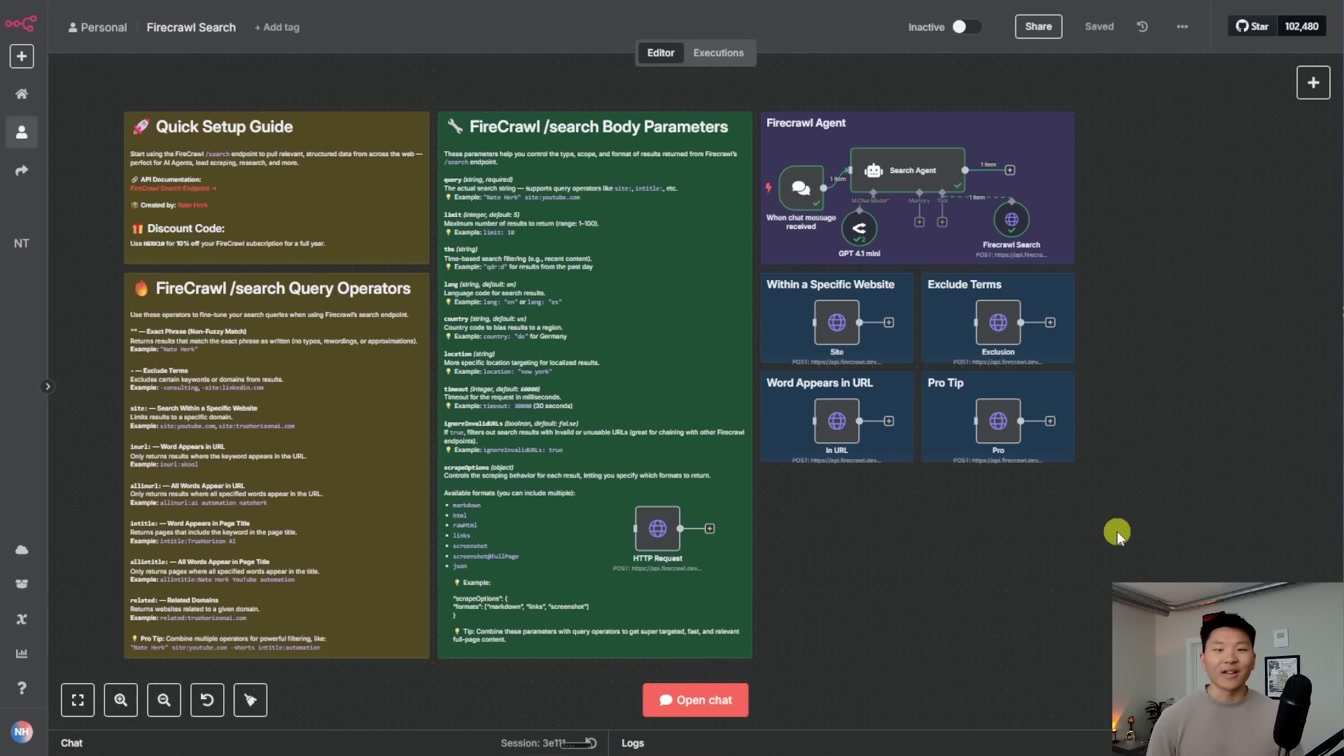Open the three-dot workflow options menu
Image resolution: width=1344 pixels, height=756 pixels.
[x=1182, y=27]
